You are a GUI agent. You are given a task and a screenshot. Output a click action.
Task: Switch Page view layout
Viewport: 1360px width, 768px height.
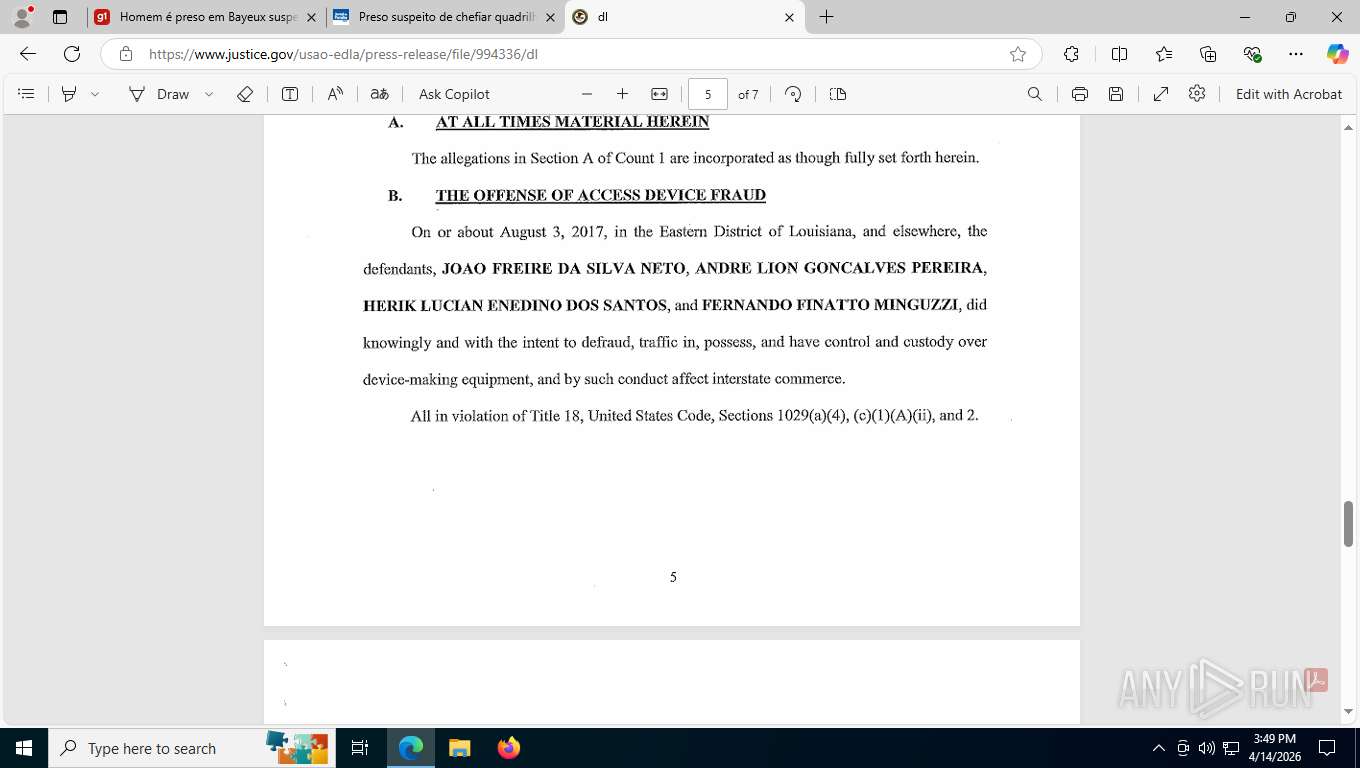[x=838, y=94]
